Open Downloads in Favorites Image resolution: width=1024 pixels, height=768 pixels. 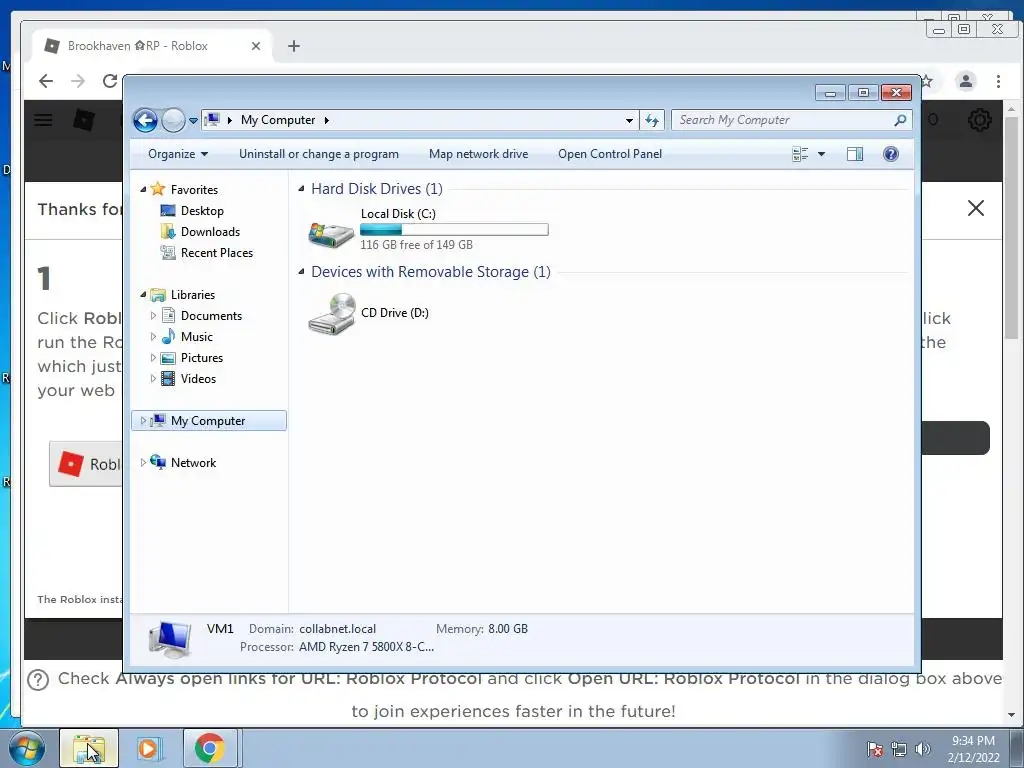[210, 232]
